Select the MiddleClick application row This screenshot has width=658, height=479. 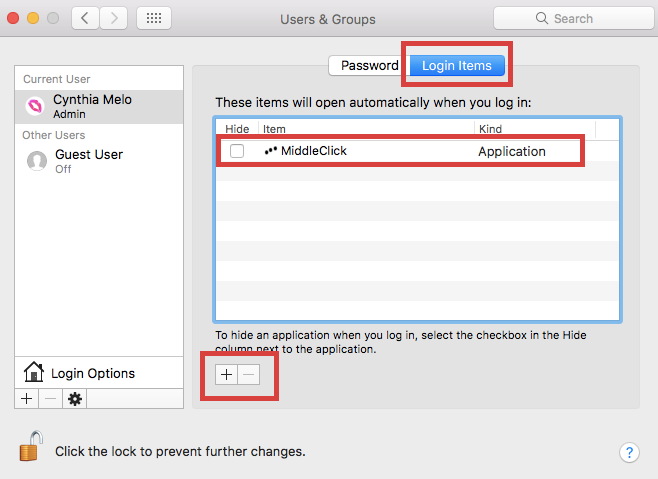coord(417,151)
